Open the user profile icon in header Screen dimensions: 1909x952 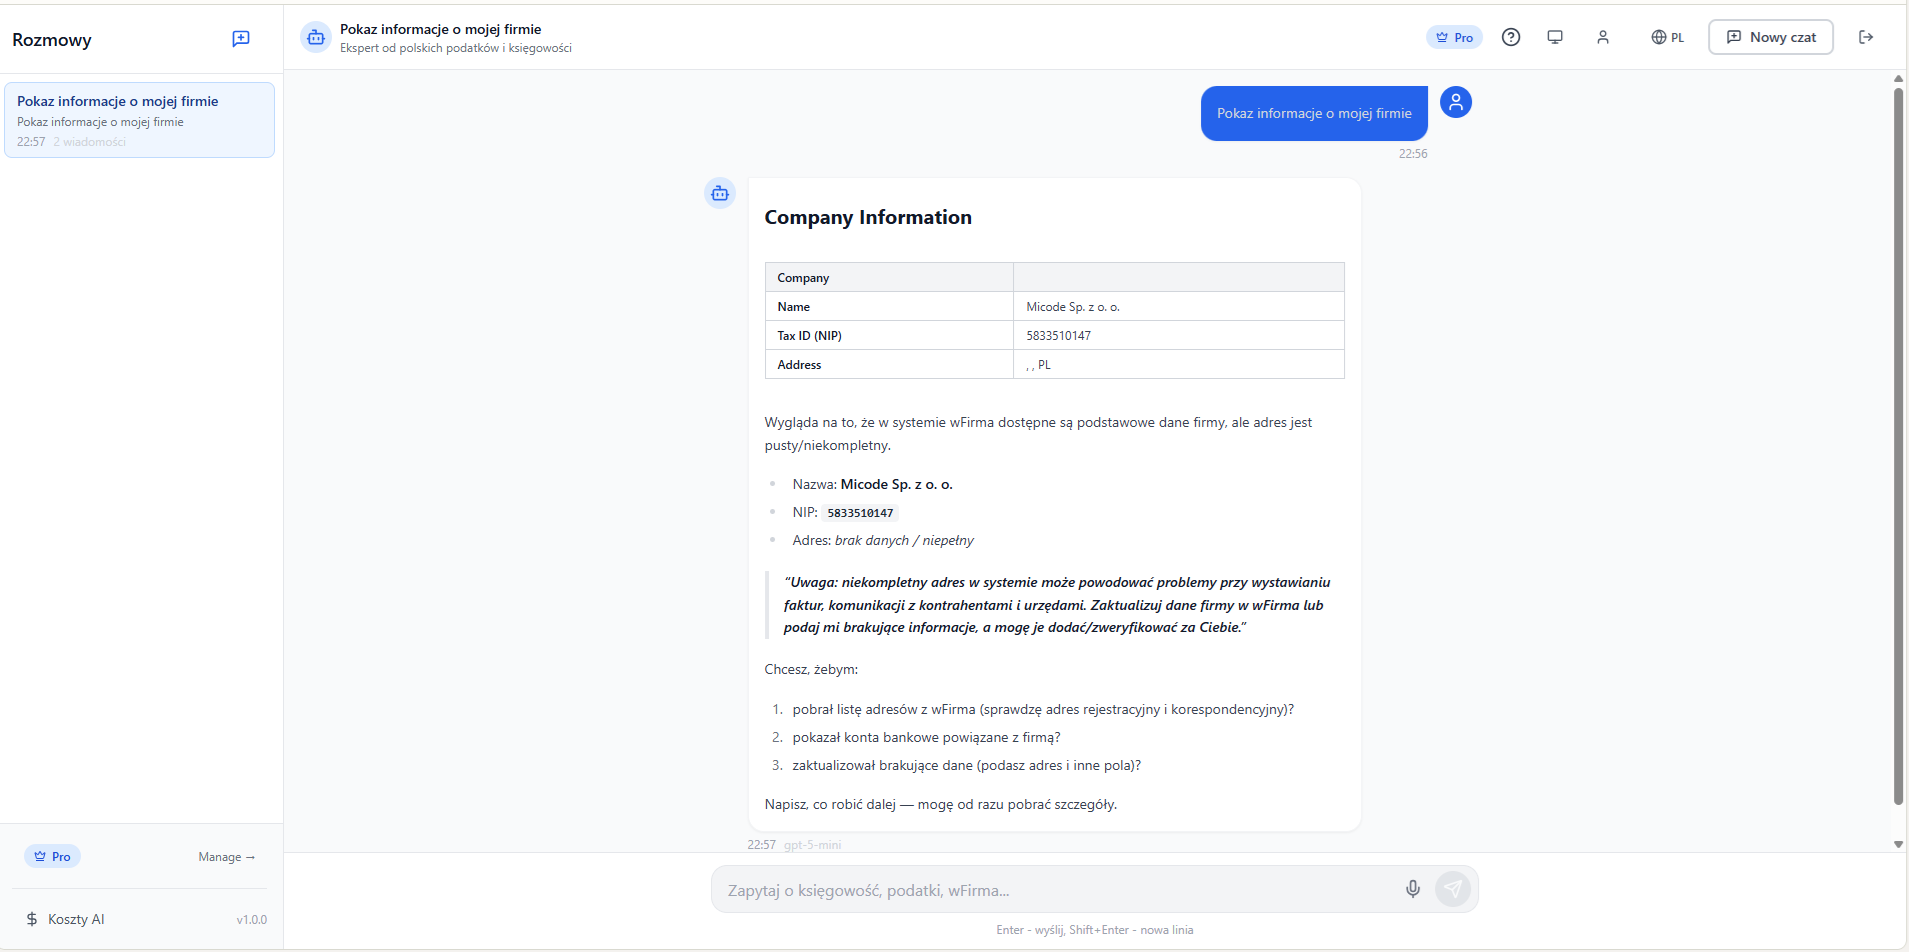tap(1603, 37)
